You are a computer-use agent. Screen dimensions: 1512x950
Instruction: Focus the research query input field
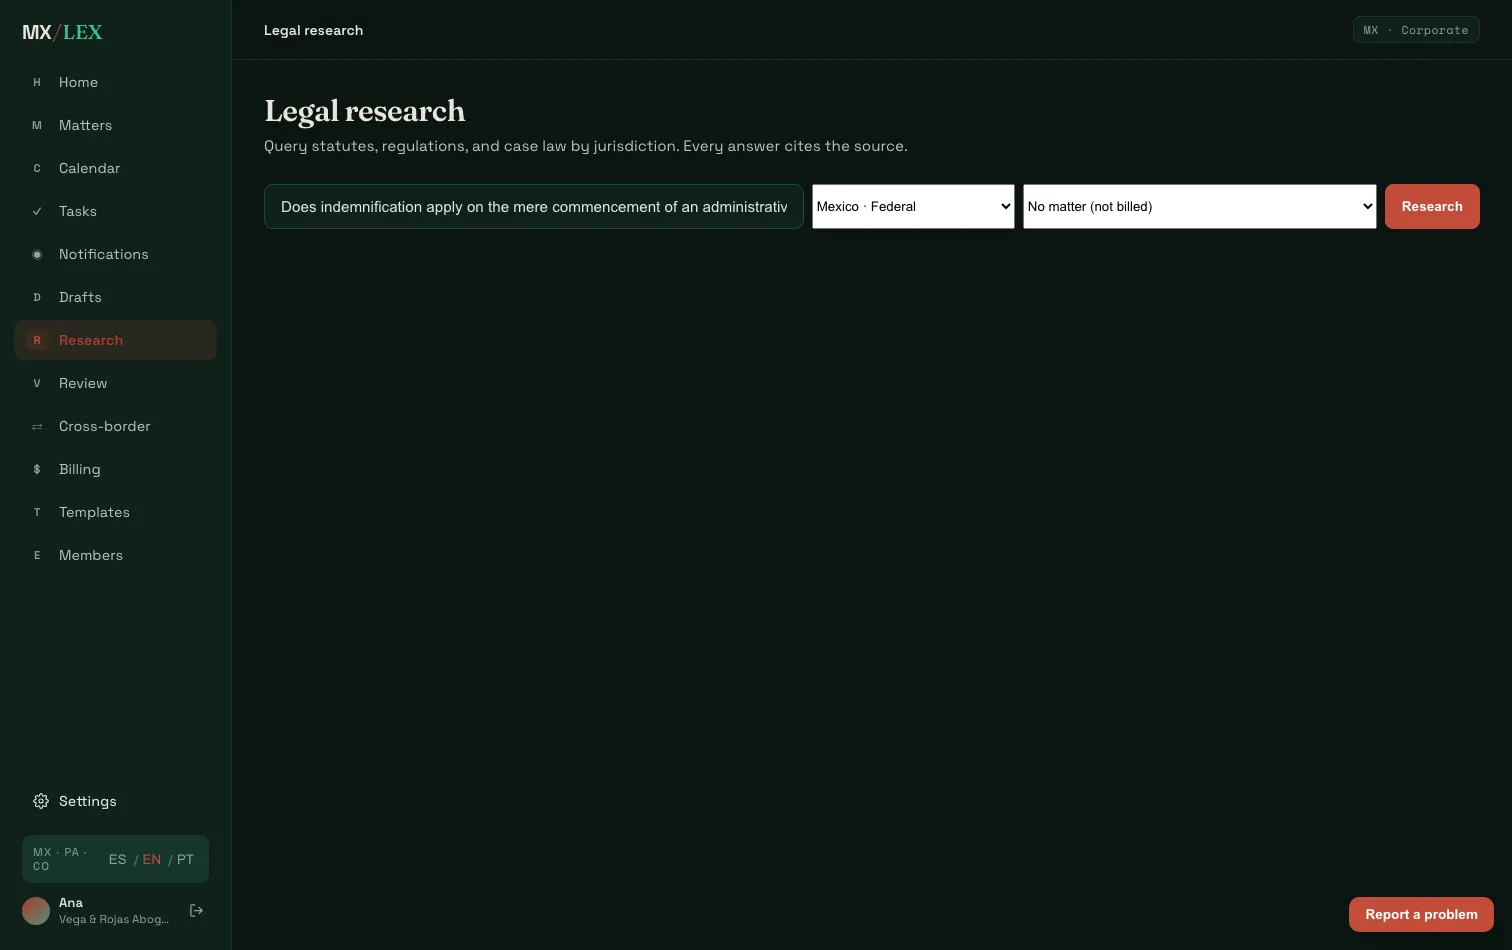[x=534, y=206]
